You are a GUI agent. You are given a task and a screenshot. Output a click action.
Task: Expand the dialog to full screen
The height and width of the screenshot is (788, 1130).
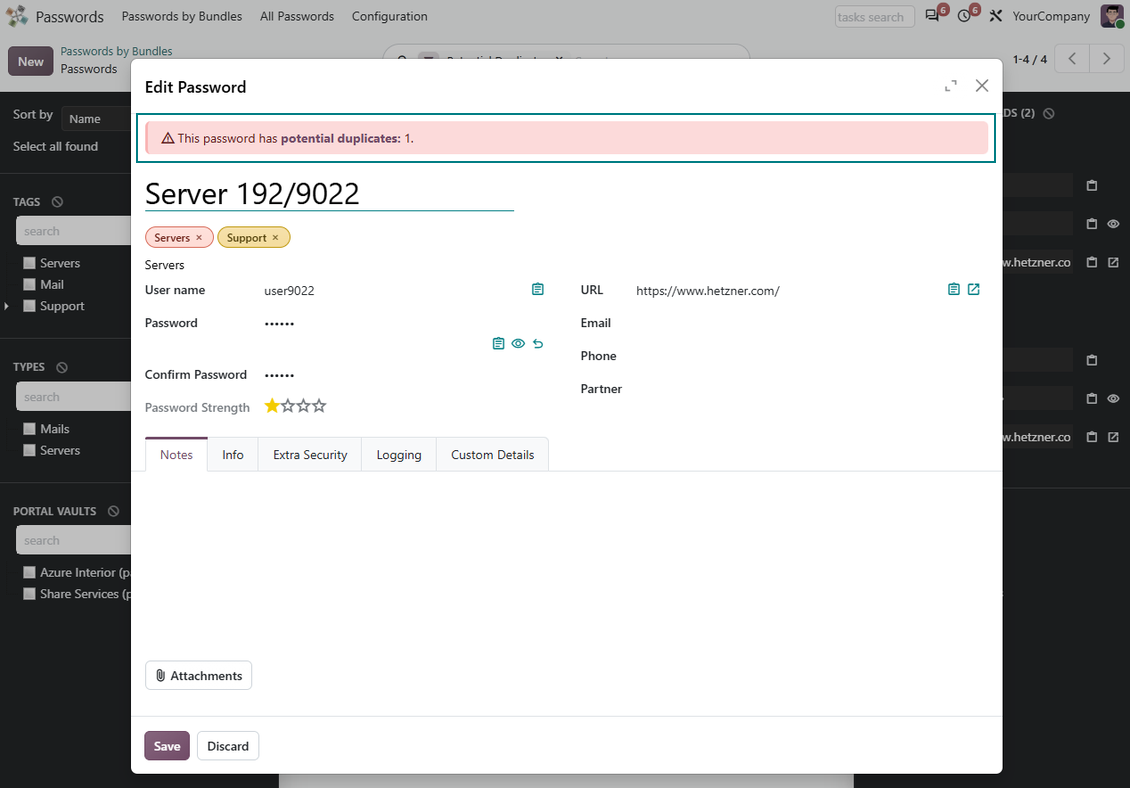point(951,86)
